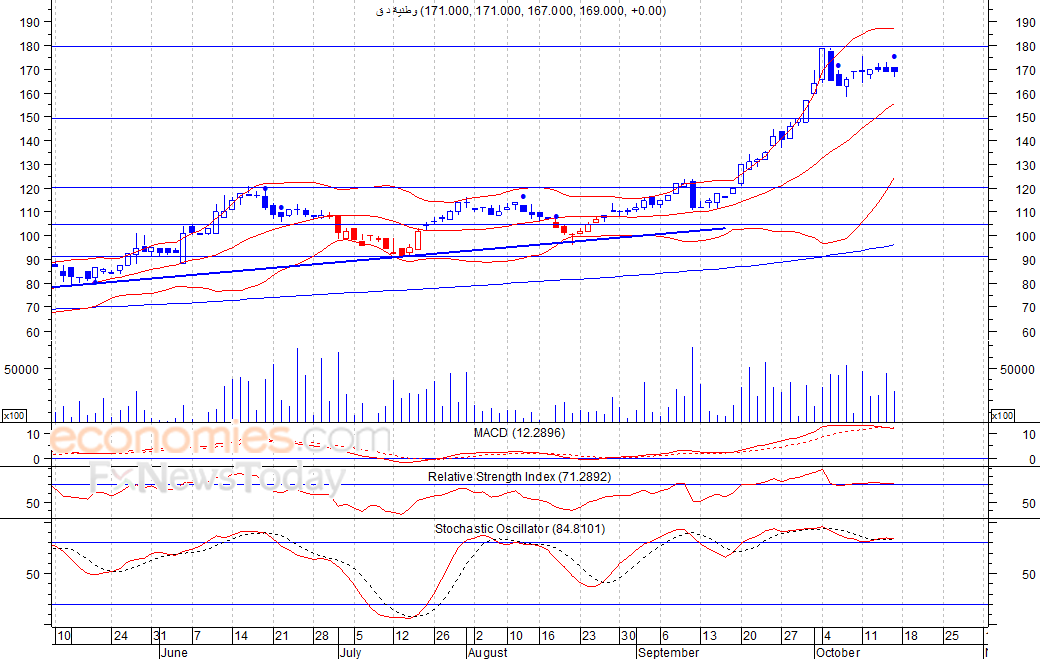
Task: Click the price header showing 171.000, 169.000
Action: coord(521,10)
